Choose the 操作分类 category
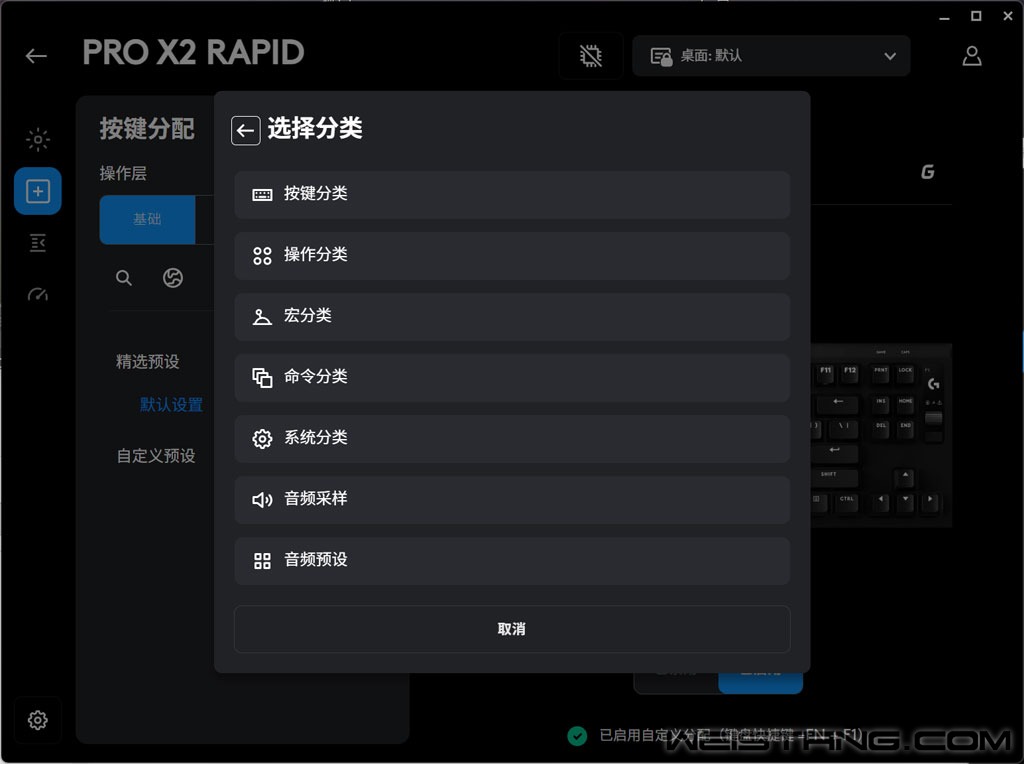This screenshot has height=764, width=1024. pyautogui.click(x=512, y=255)
